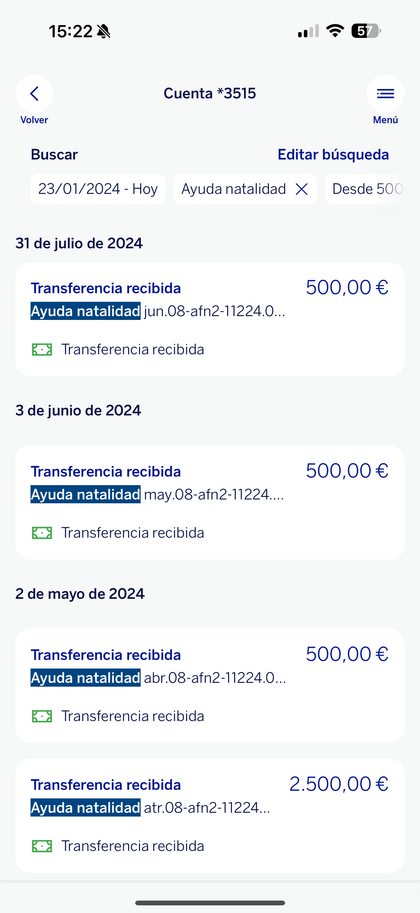Image resolution: width=420 pixels, height=913 pixels.
Task: Tap the Cuenta *3515 title
Action: pyautogui.click(x=210, y=93)
